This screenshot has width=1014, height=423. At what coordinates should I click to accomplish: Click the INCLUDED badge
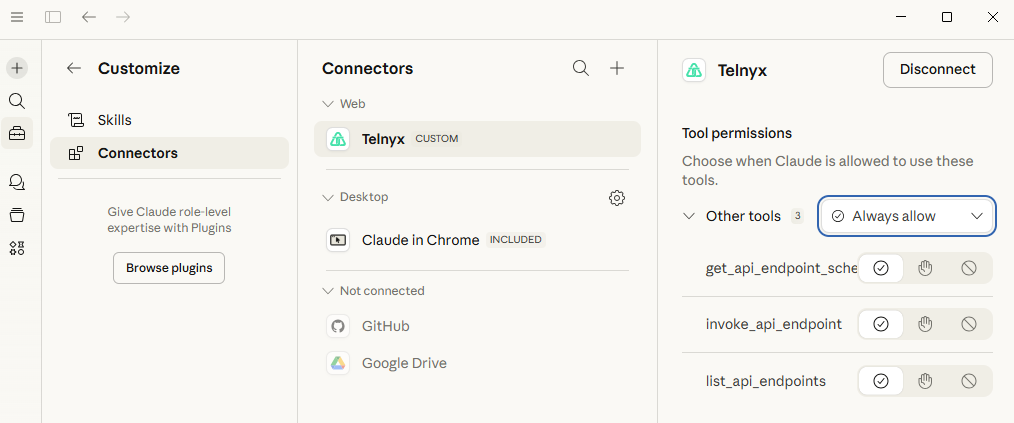point(515,240)
